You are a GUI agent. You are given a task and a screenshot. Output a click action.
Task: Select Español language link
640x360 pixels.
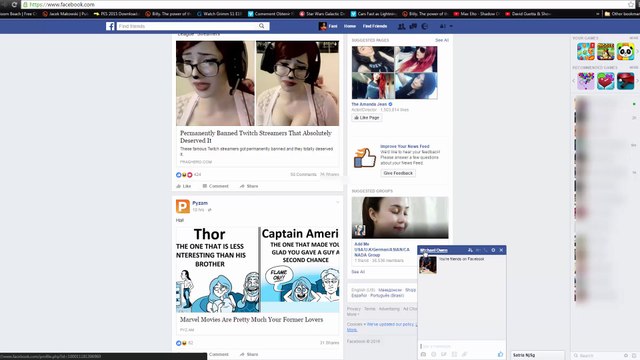[359, 295]
